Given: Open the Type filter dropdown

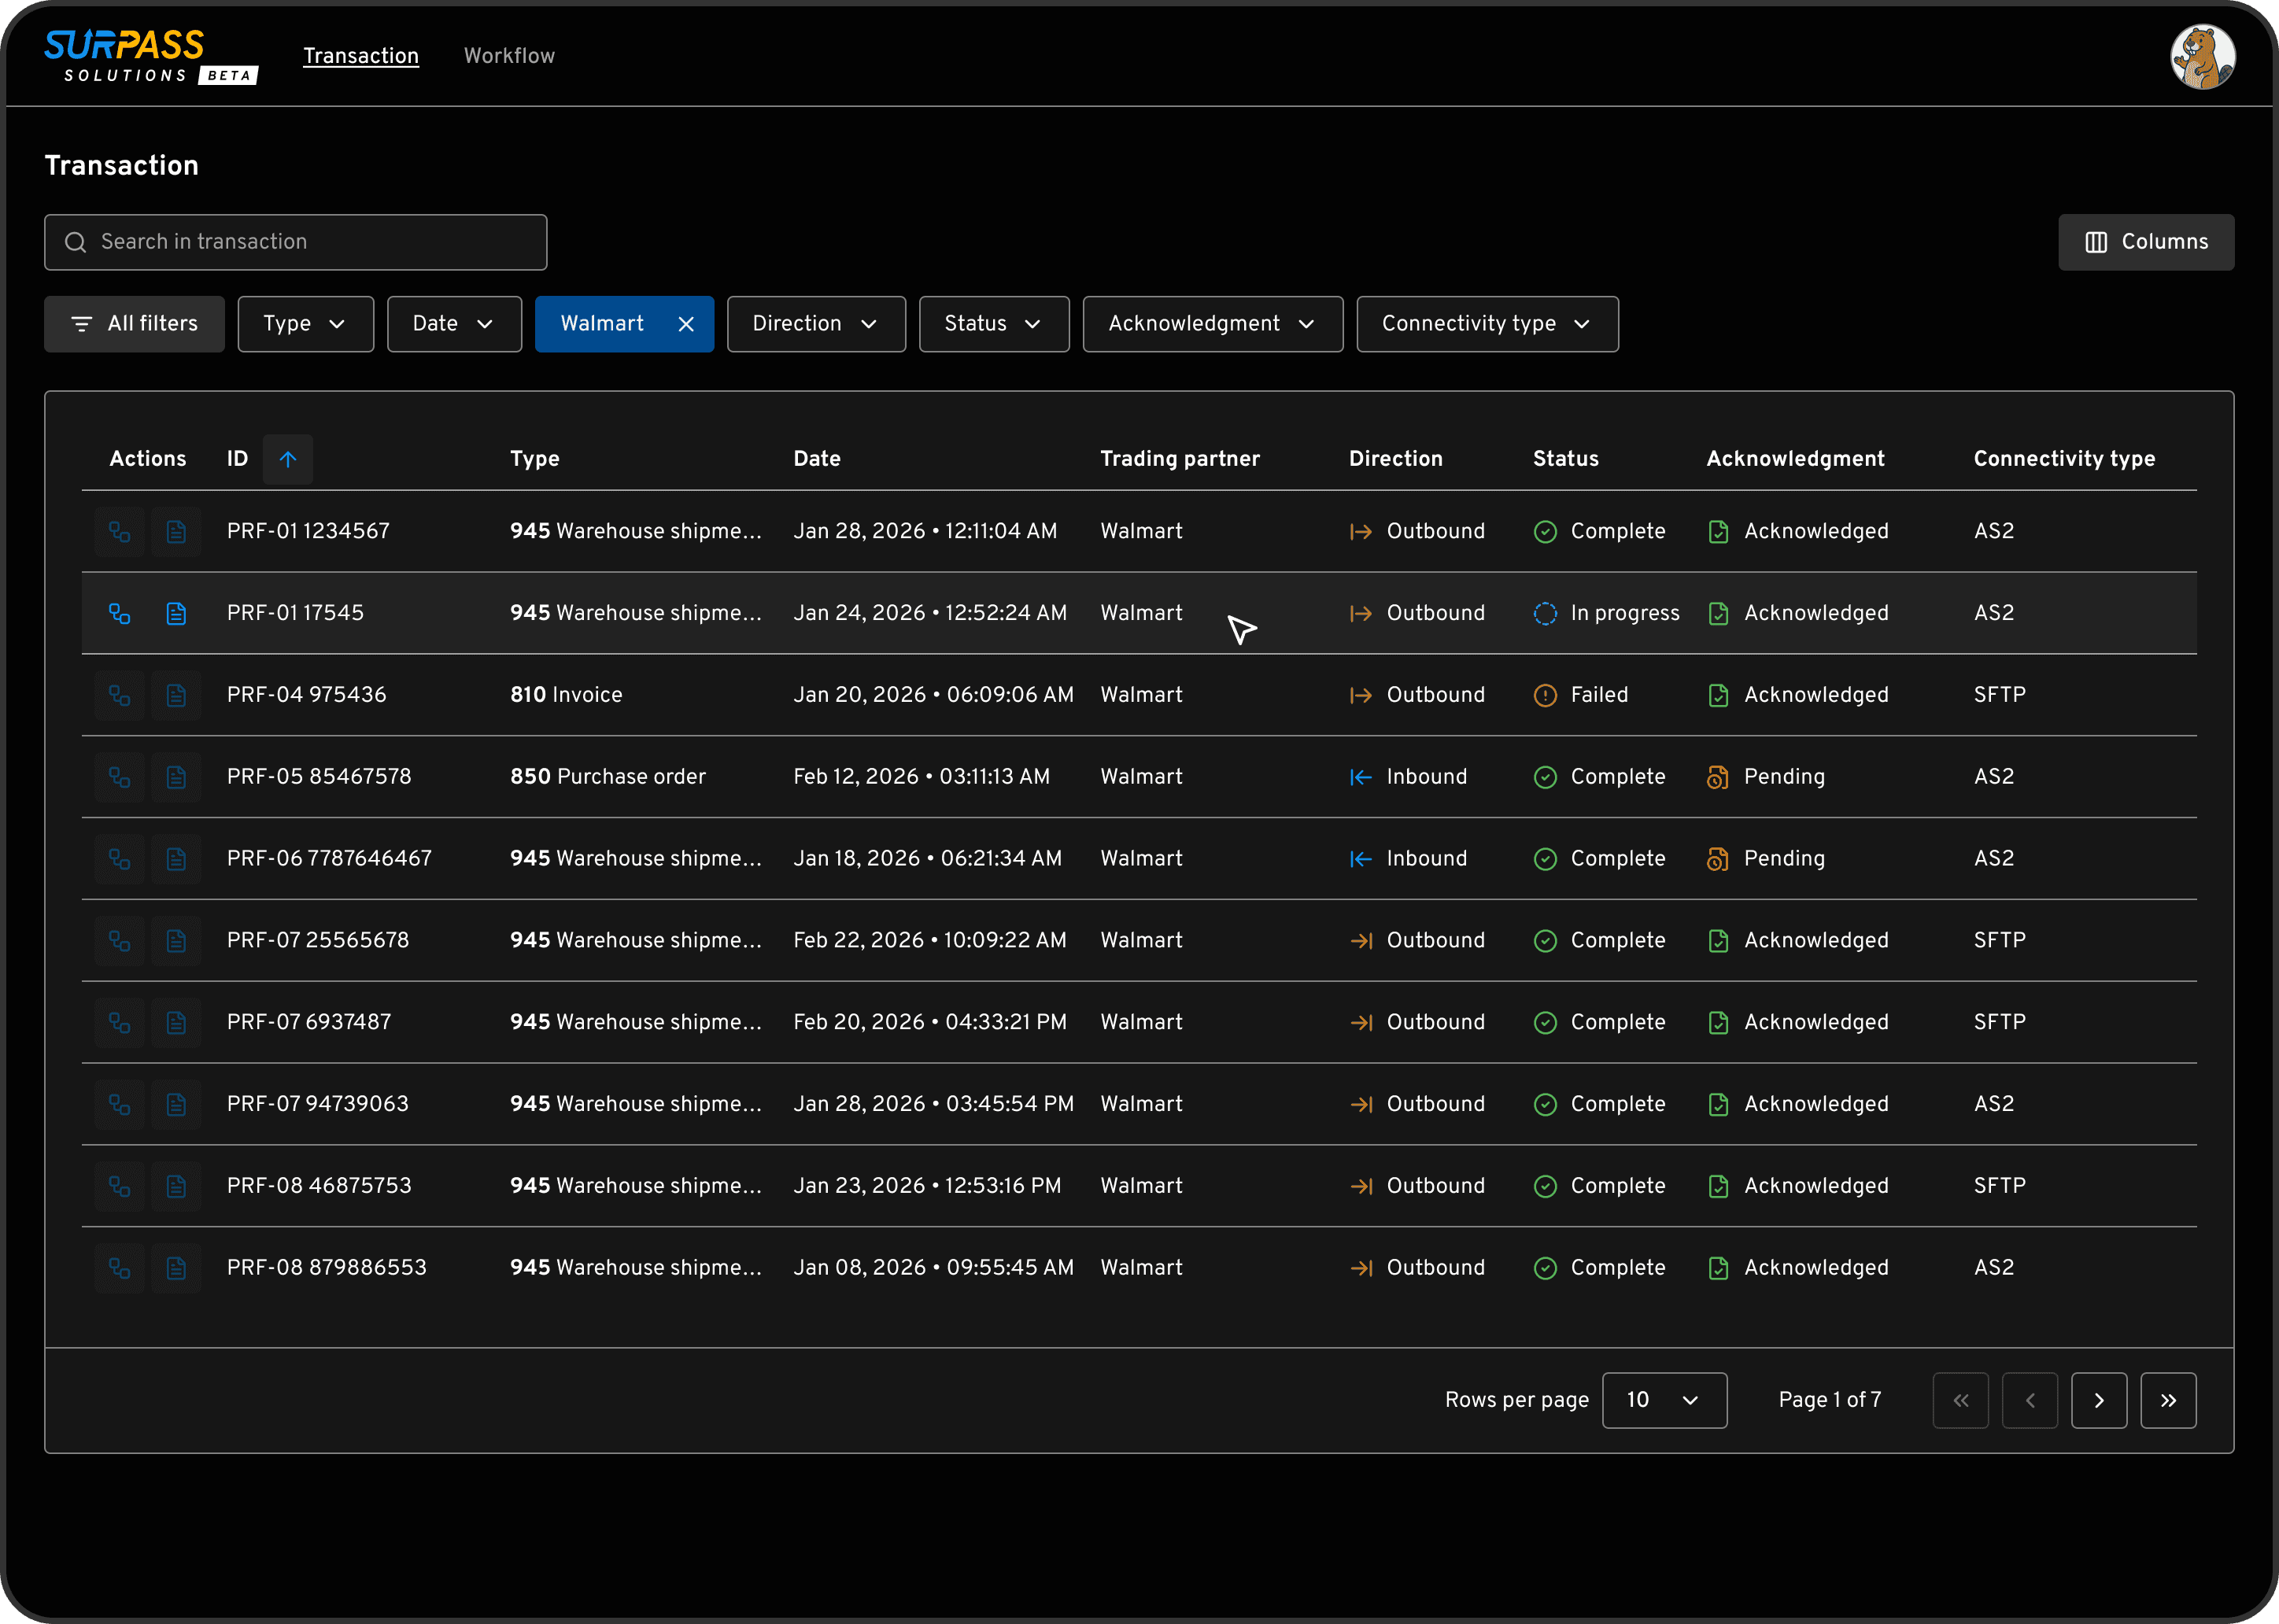Looking at the screenshot, I should pos(305,323).
